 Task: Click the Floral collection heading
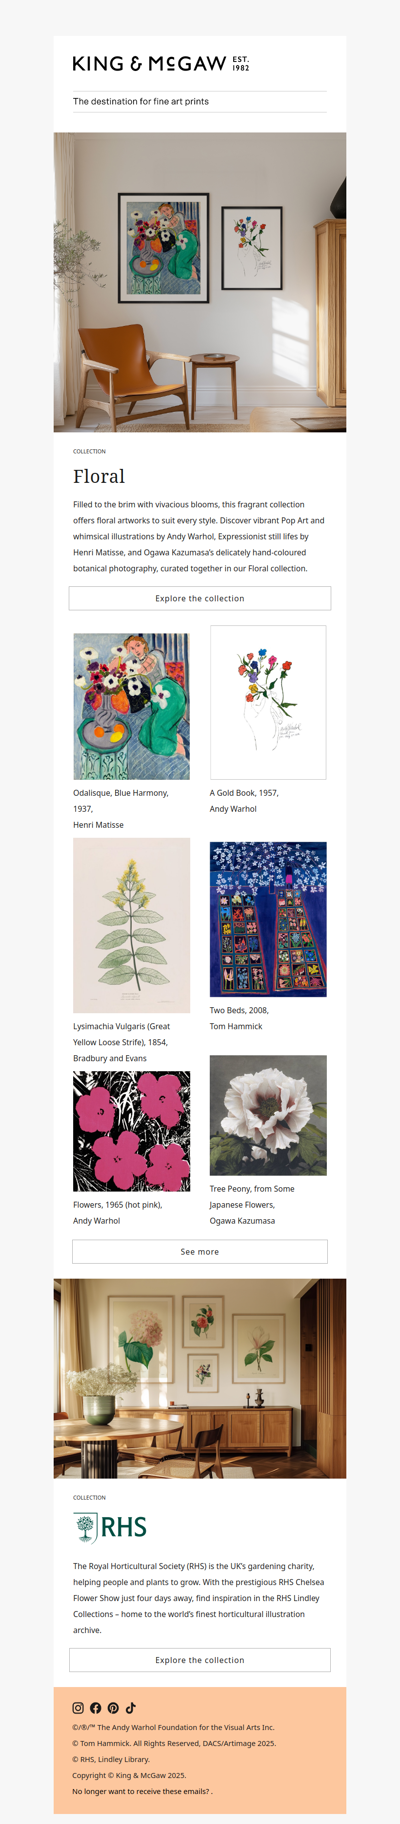[x=99, y=476]
